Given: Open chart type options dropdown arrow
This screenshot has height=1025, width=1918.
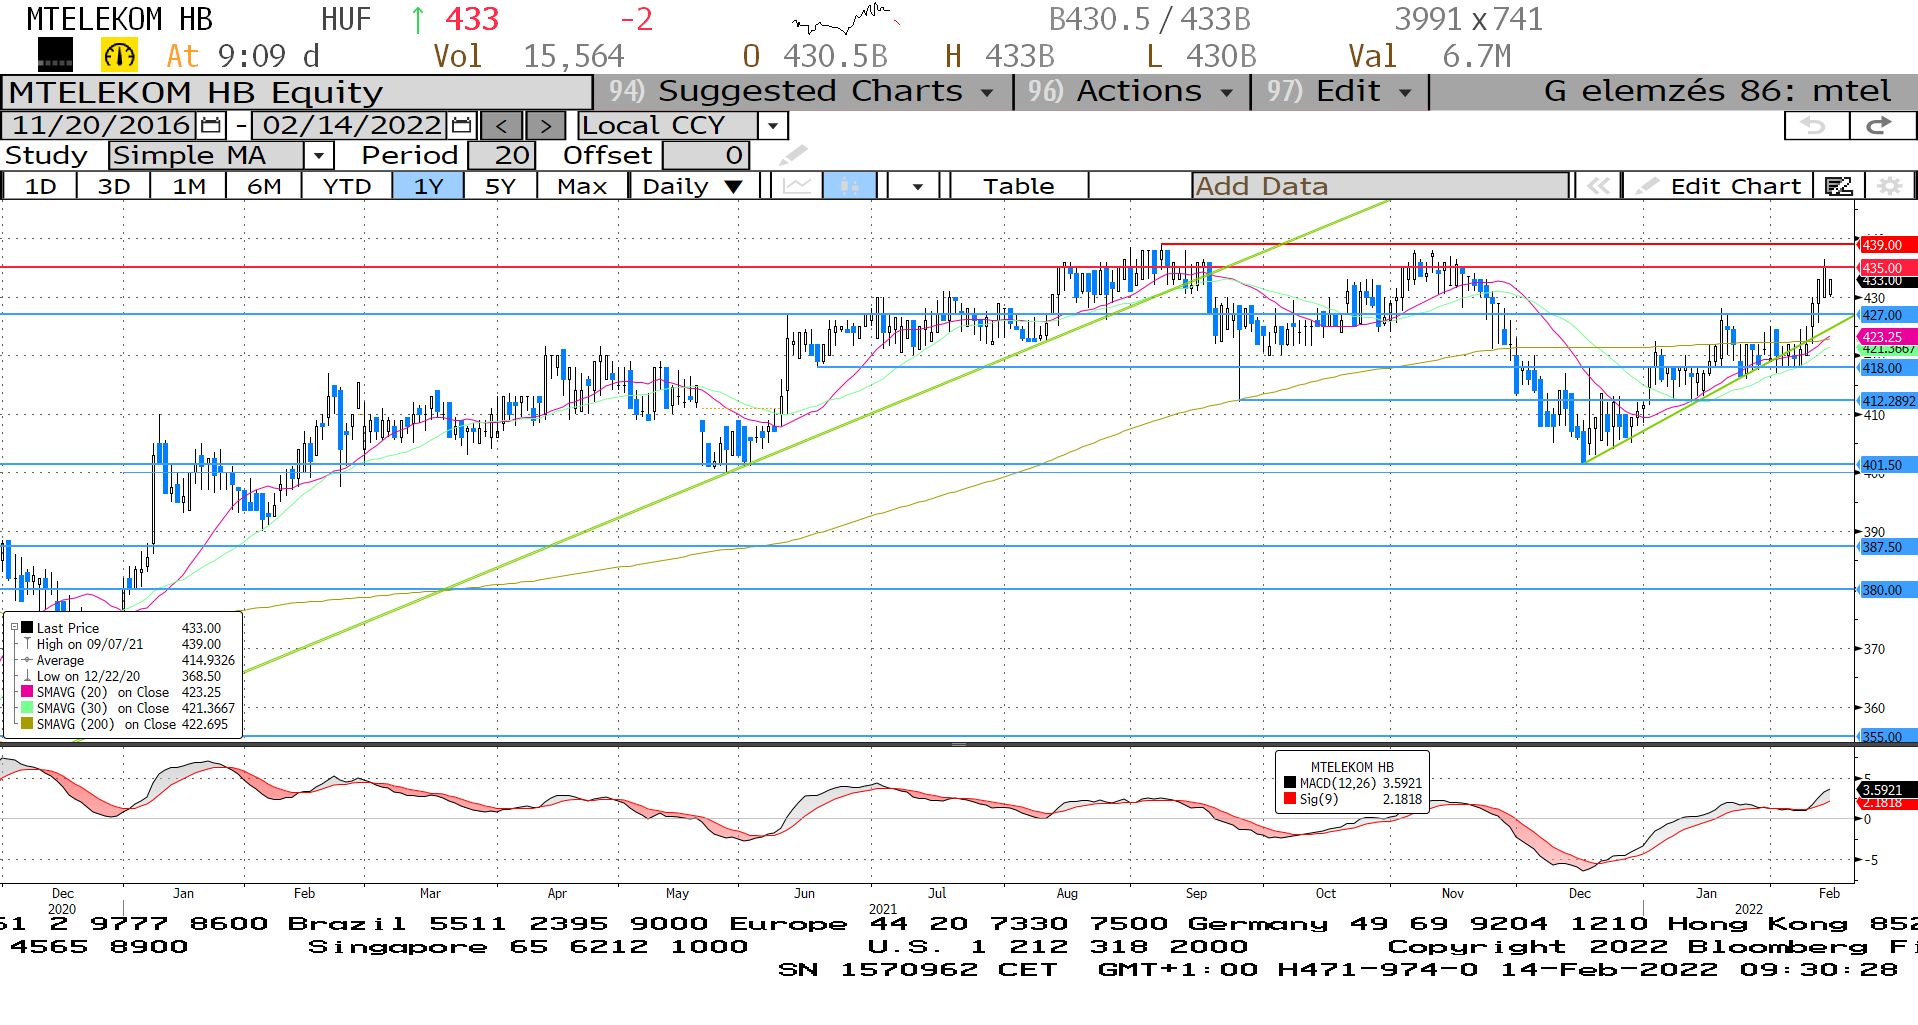Looking at the screenshot, I should click(917, 186).
